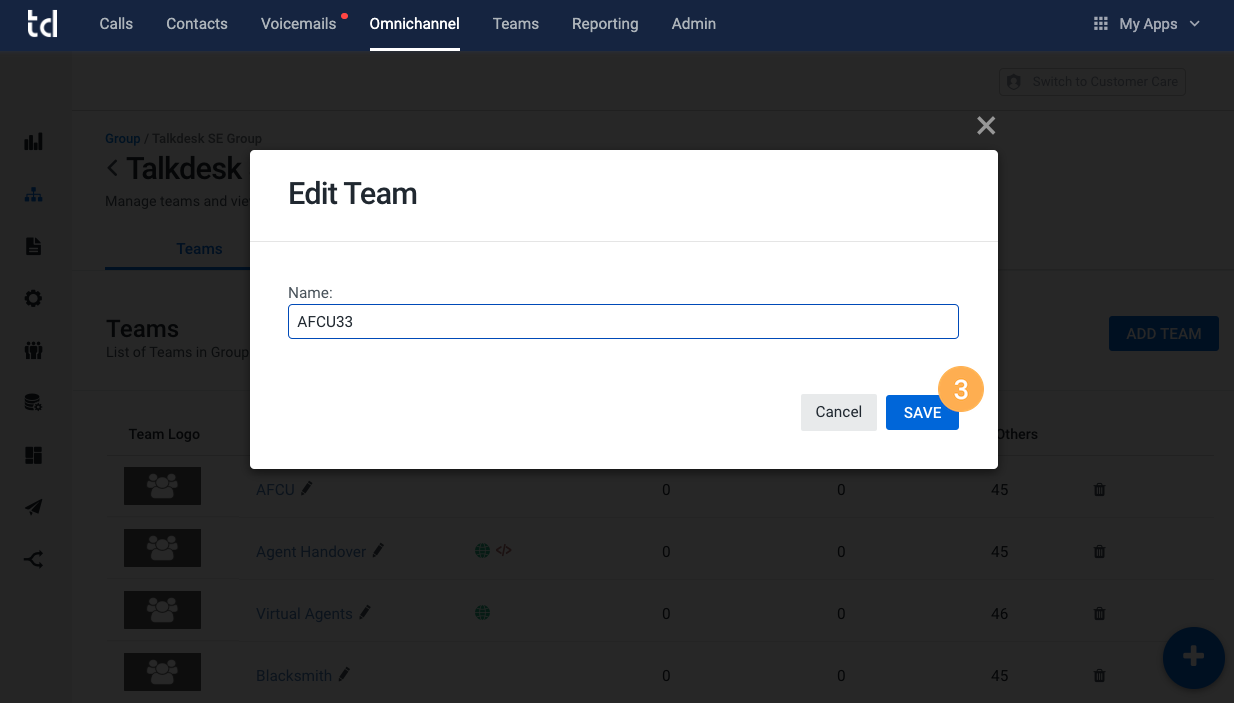Open the settings gear sidebar icon

[x=34, y=298]
